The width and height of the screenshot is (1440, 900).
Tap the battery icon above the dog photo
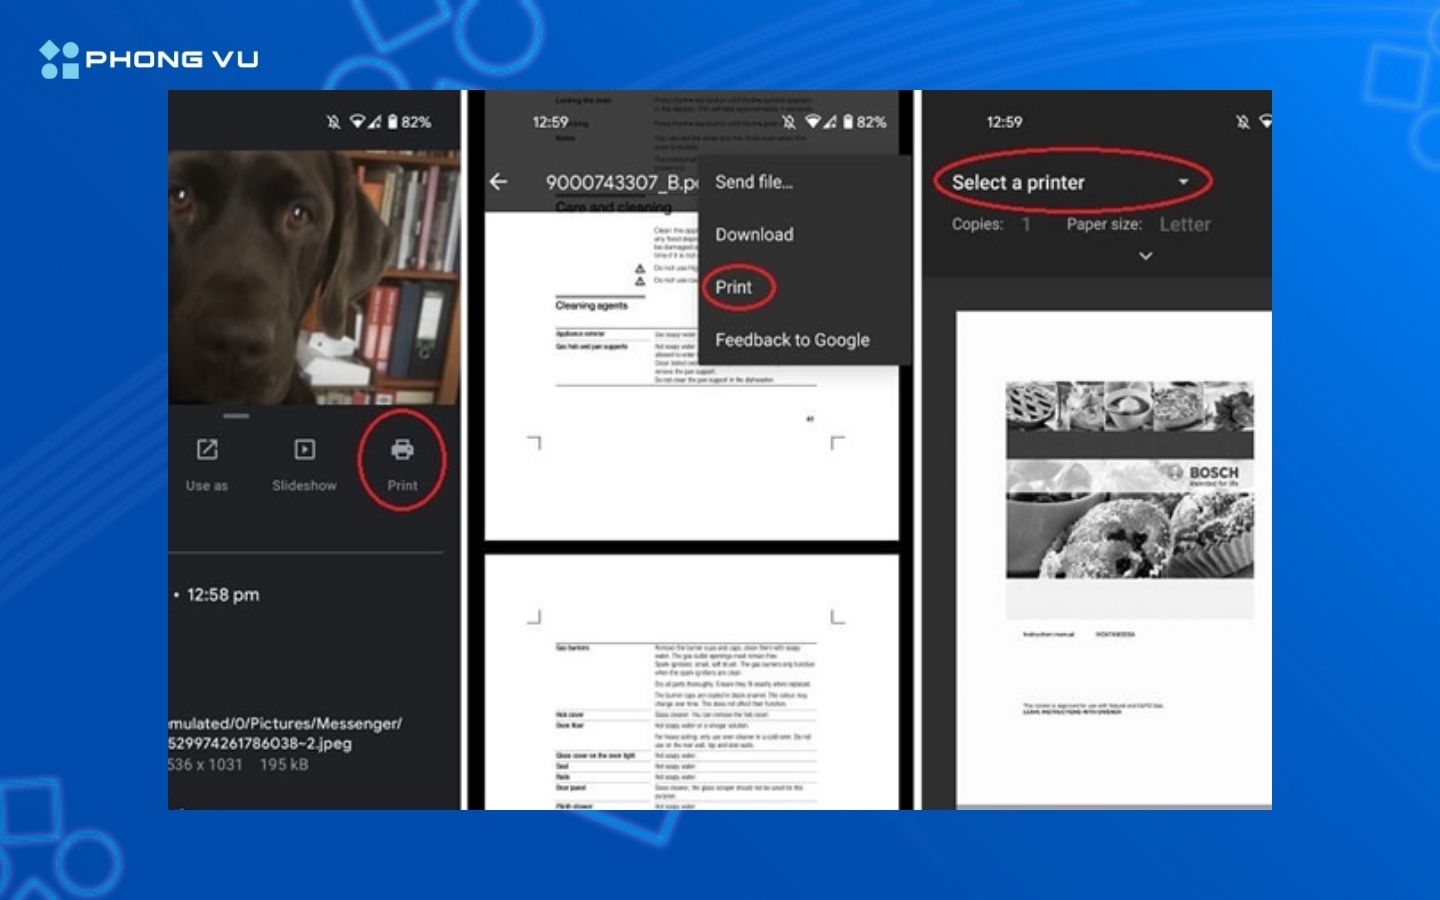pyautogui.click(x=393, y=122)
